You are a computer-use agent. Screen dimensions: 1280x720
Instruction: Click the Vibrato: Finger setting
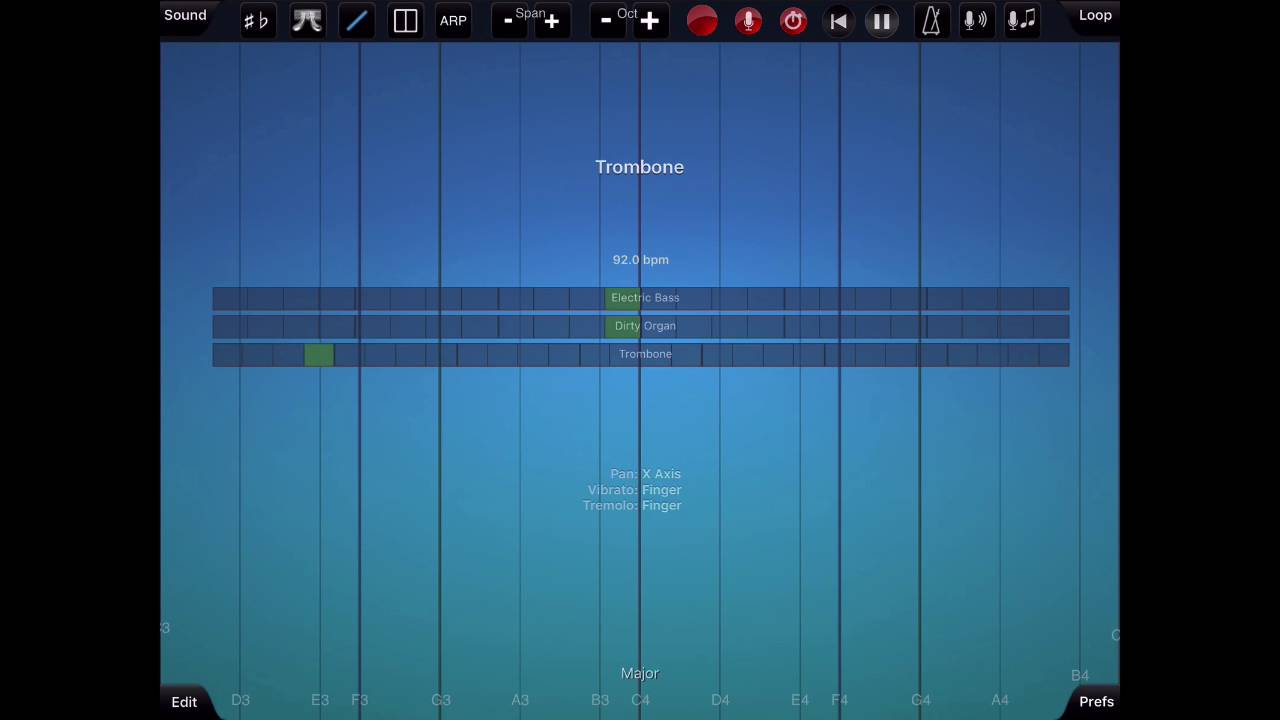coord(635,490)
